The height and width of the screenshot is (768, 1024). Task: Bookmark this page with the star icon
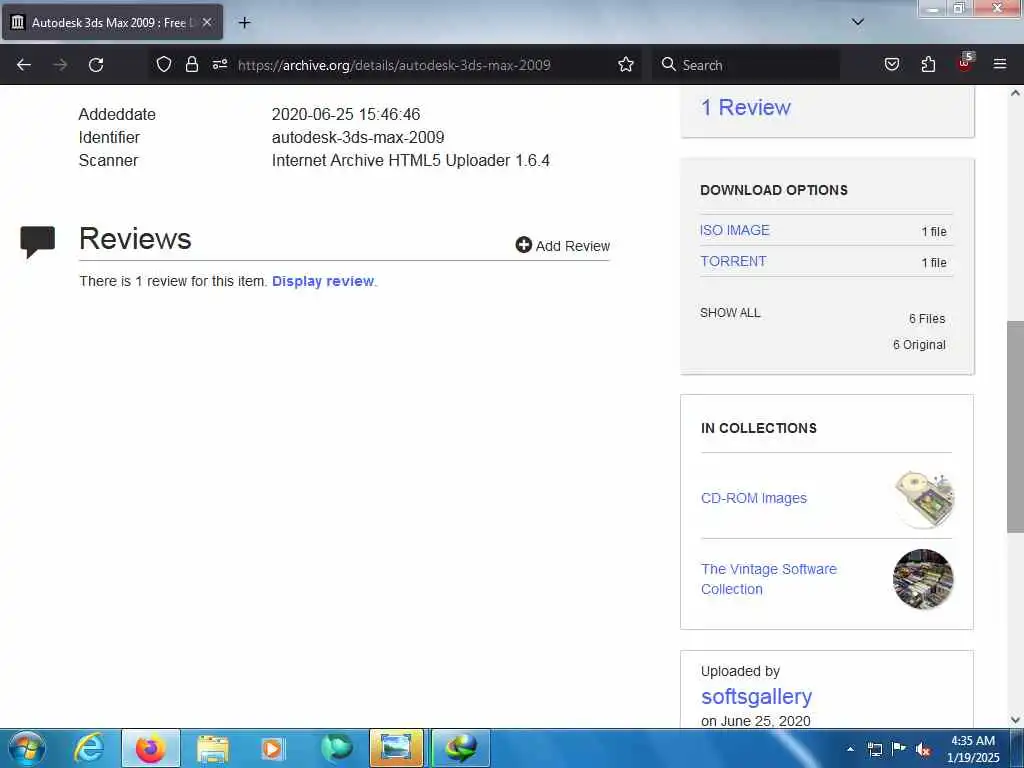[626, 64]
